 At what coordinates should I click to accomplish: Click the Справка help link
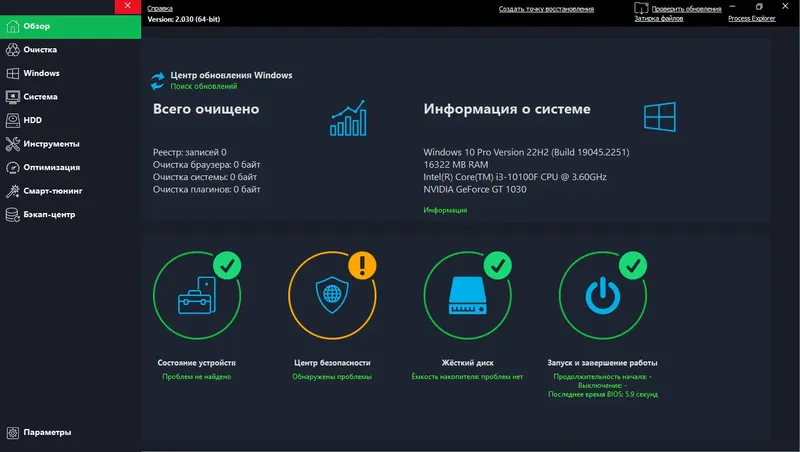click(160, 8)
